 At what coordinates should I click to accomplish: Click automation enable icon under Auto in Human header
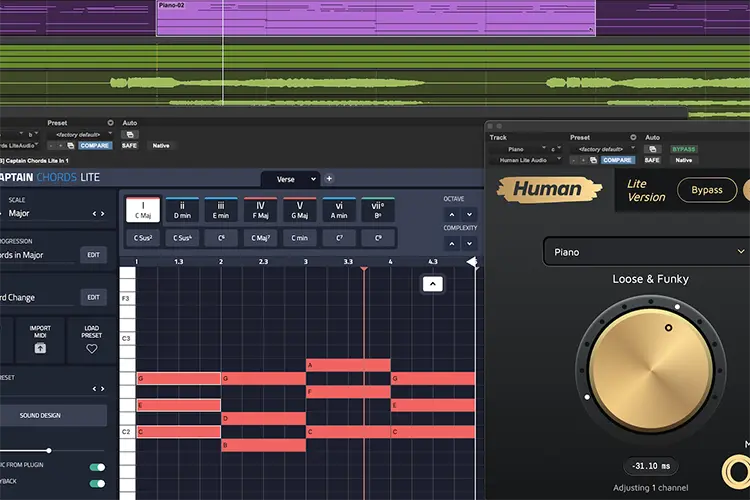[x=652, y=149]
